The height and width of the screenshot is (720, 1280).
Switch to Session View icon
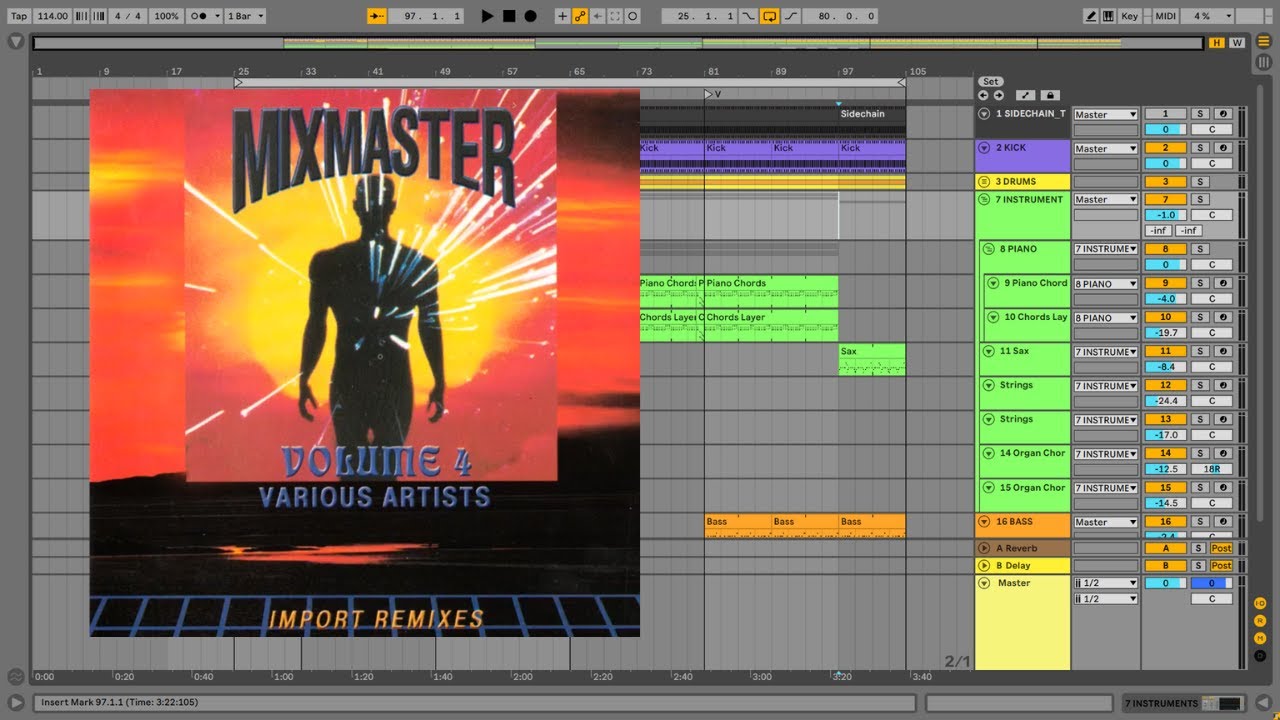tap(1264, 63)
